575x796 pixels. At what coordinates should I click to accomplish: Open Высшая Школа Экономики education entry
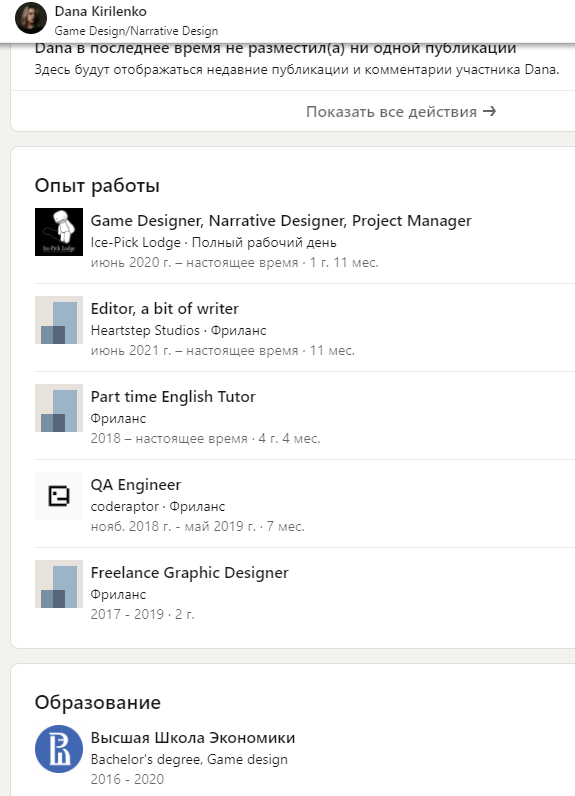click(x=193, y=738)
